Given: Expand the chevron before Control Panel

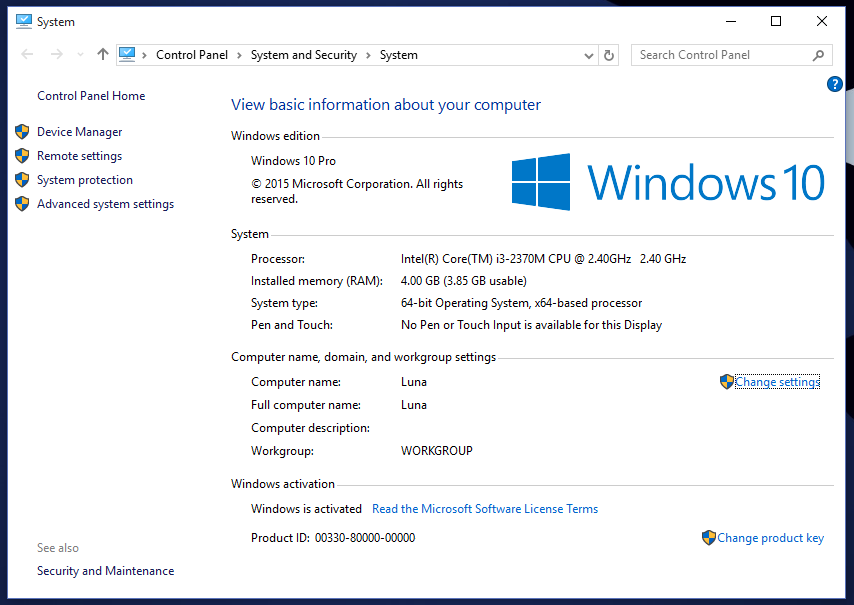Looking at the screenshot, I should point(144,55).
